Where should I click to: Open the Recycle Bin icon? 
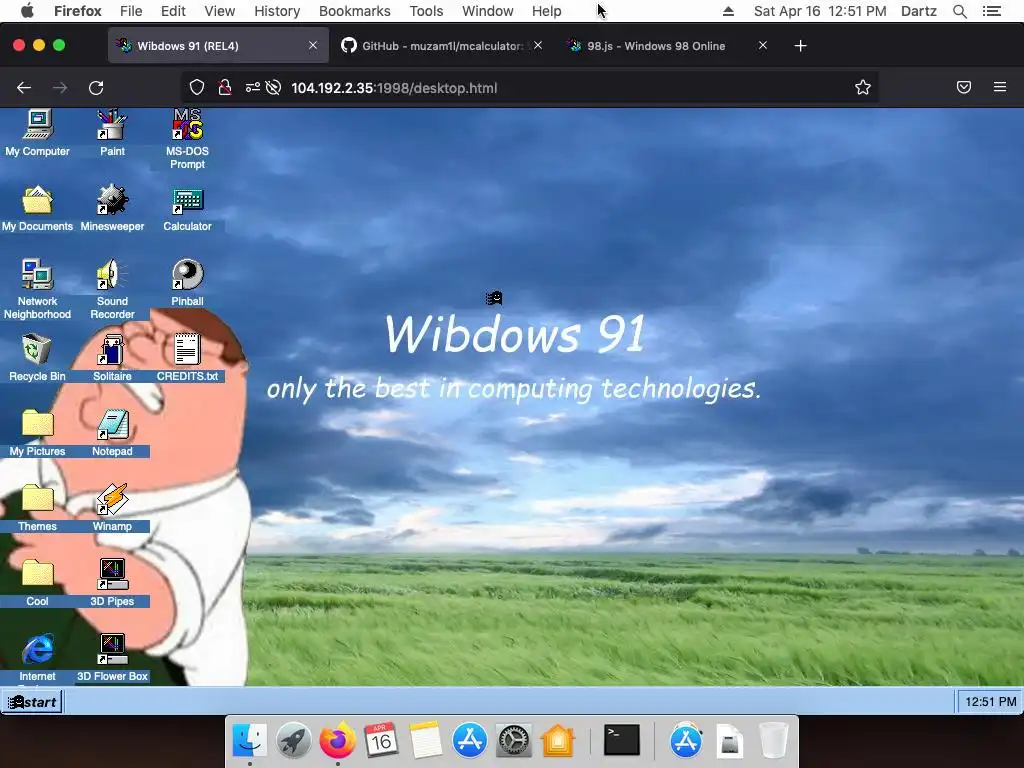(x=37, y=358)
